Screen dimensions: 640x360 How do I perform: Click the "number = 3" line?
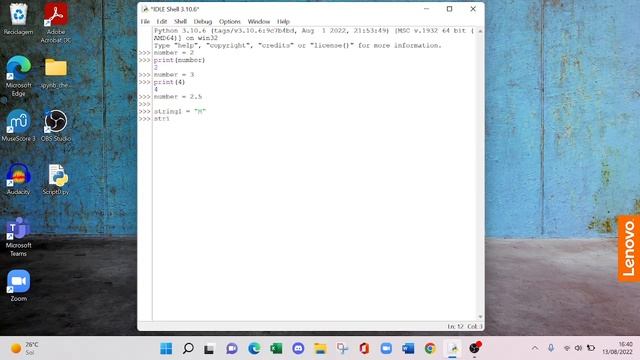tap(174, 75)
